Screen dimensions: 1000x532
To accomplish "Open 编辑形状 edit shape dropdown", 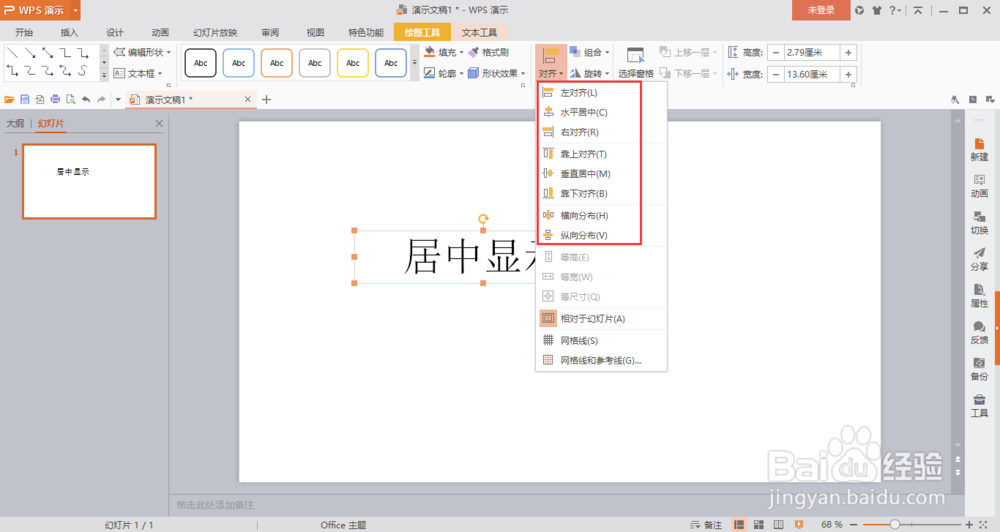I will 142,52.
